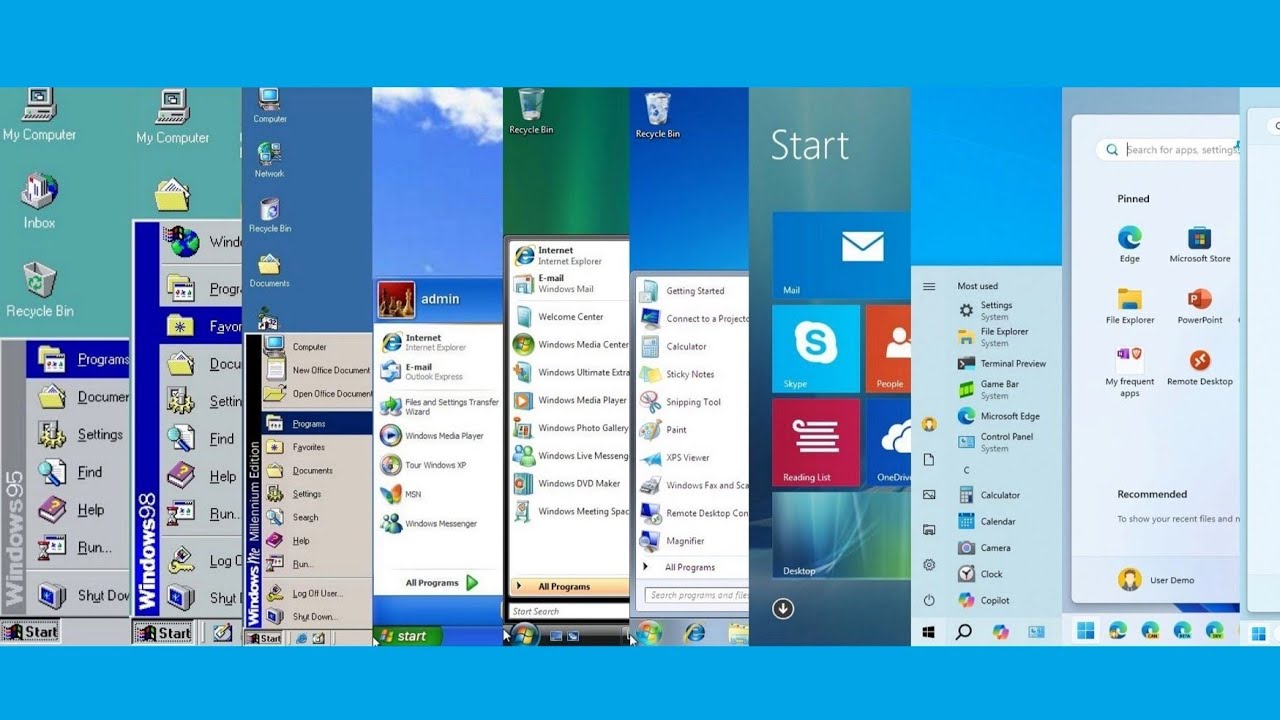Image resolution: width=1280 pixels, height=720 pixels.
Task: Open Sticky Notes in Windows 7 menu
Action: (678, 374)
